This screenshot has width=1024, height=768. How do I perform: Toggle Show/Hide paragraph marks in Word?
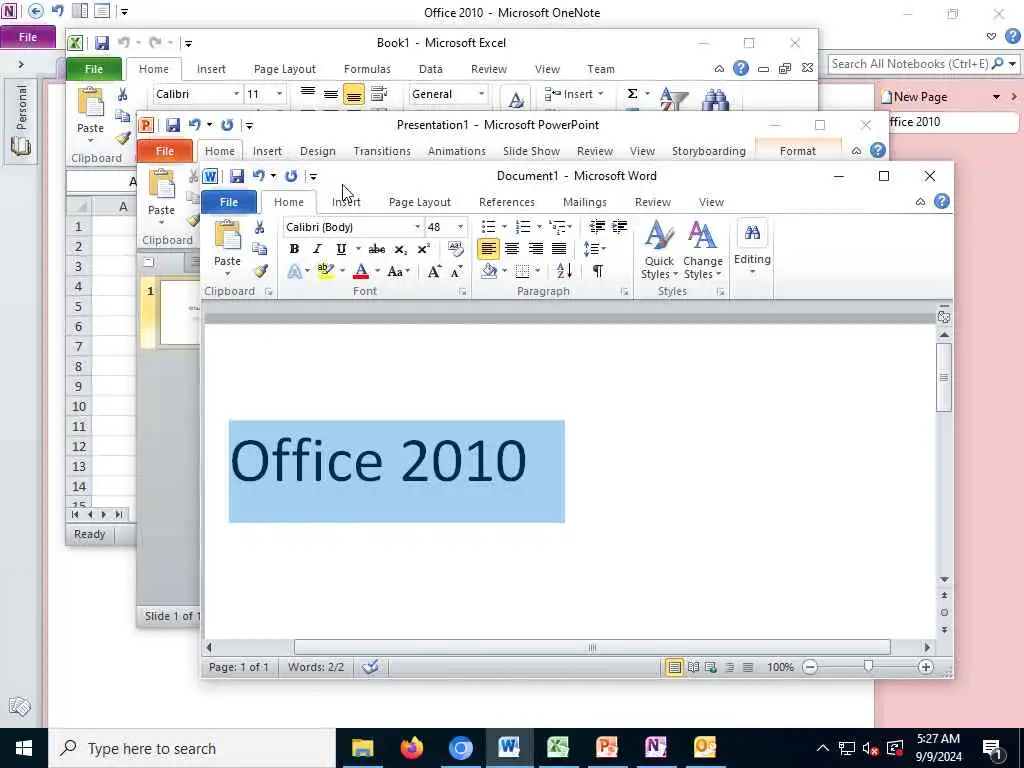598,271
